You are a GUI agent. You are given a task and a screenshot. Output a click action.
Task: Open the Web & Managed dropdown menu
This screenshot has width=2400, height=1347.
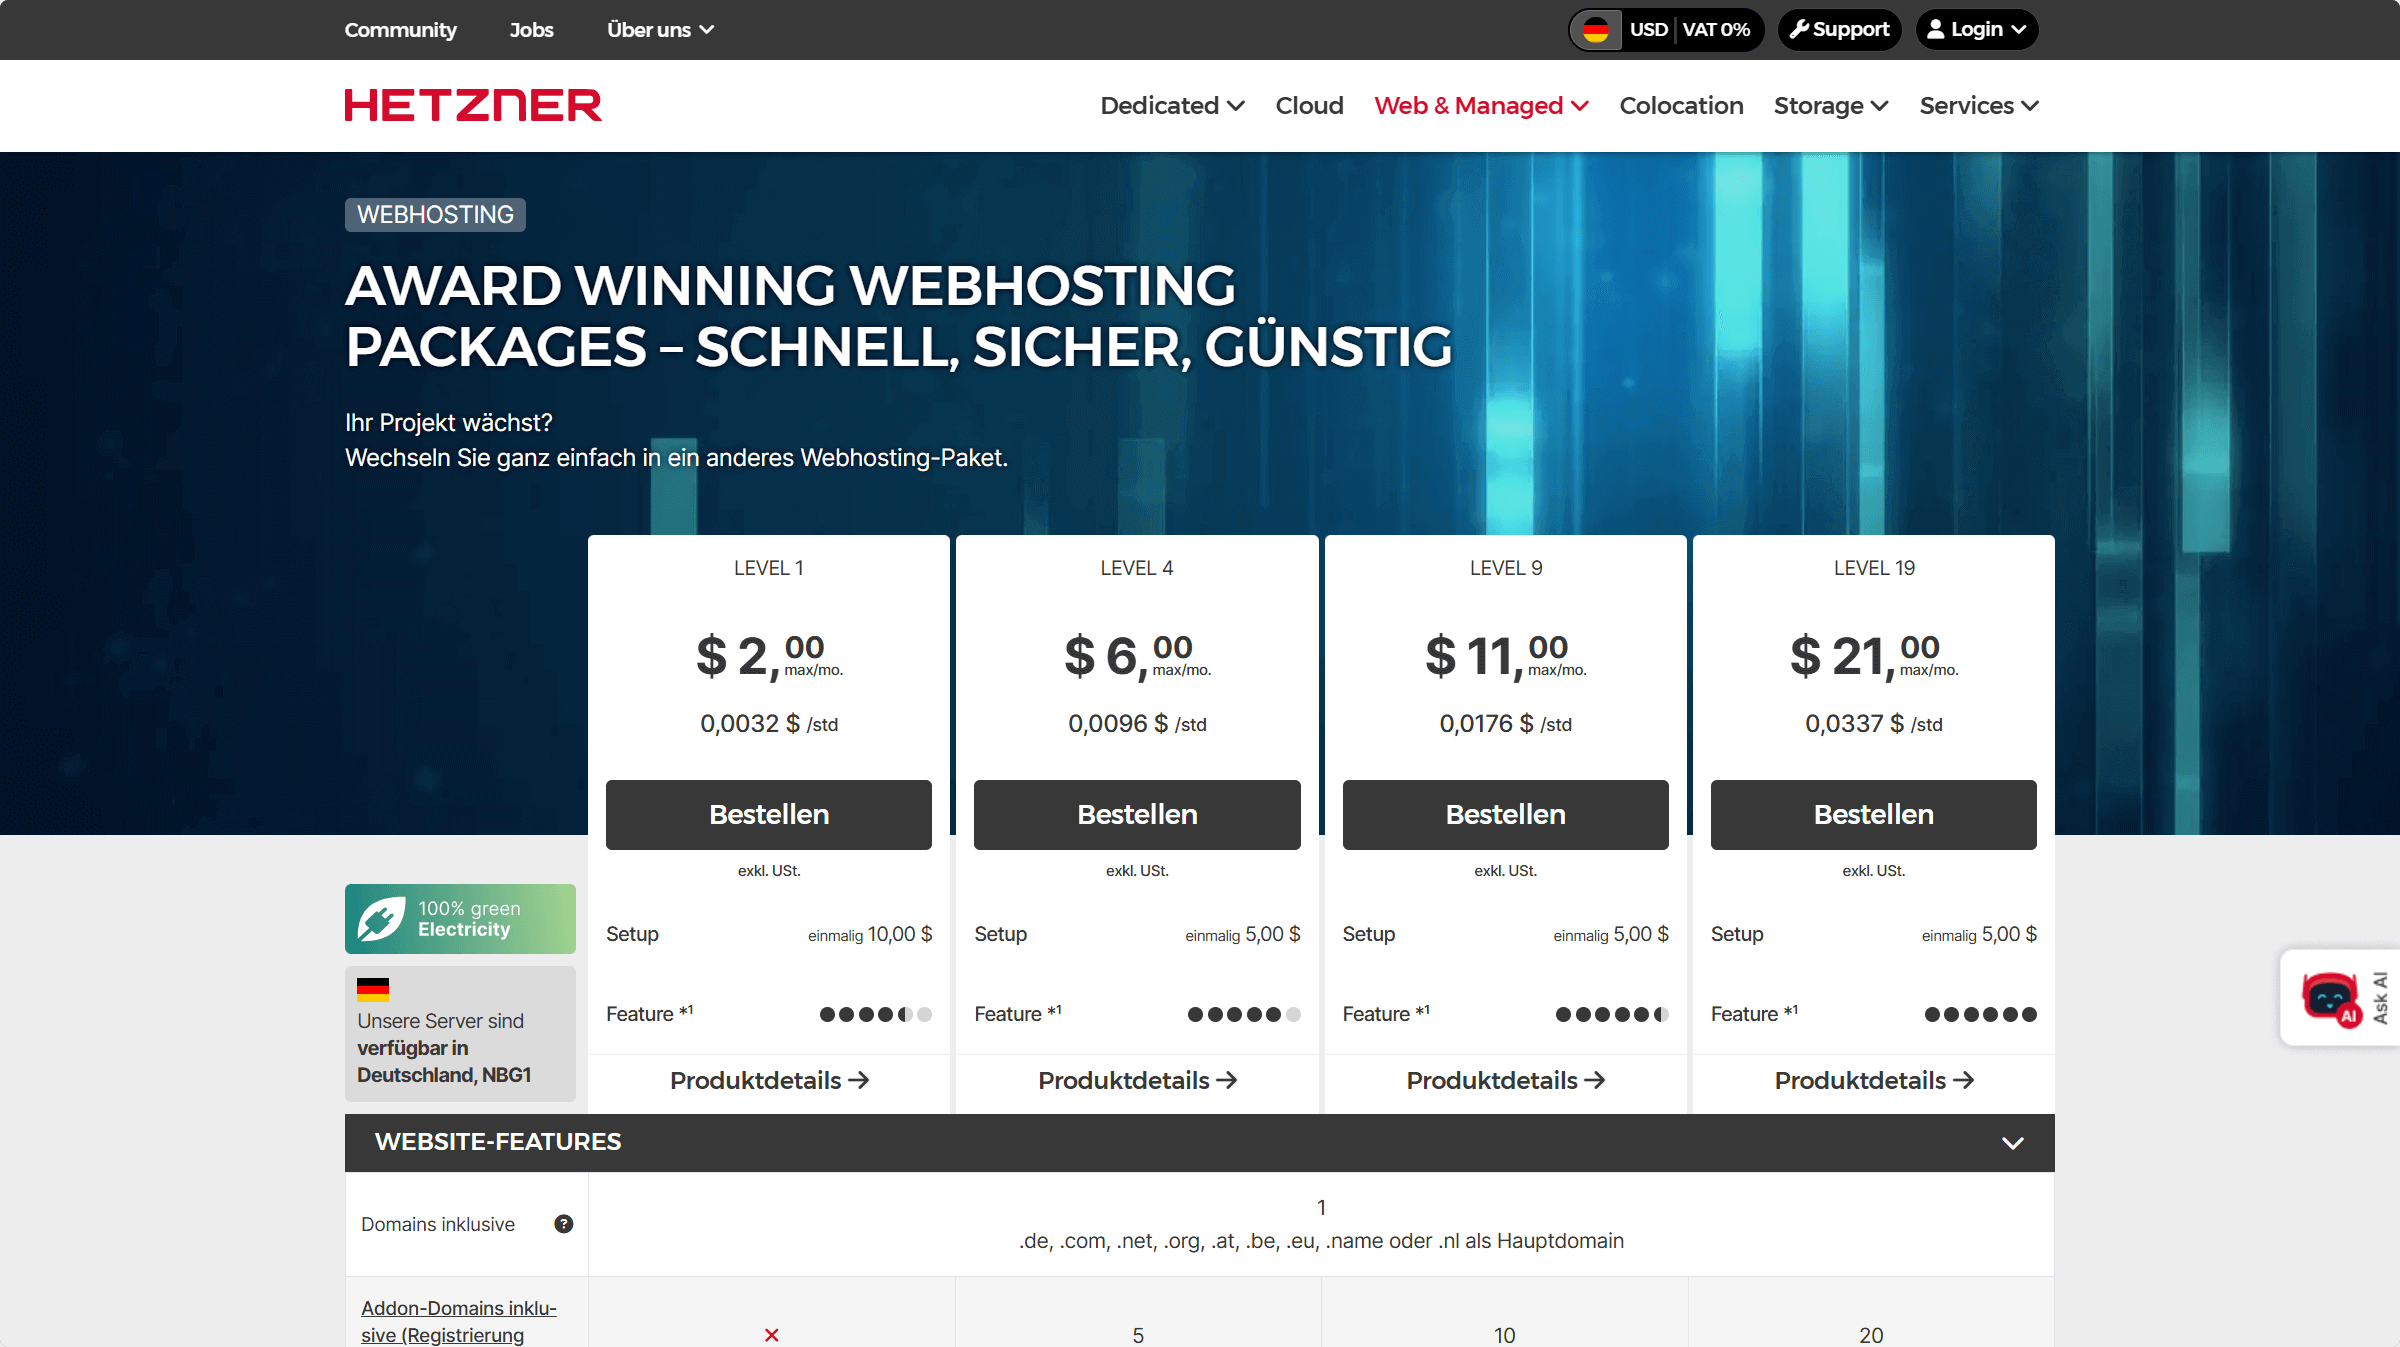1480,106
